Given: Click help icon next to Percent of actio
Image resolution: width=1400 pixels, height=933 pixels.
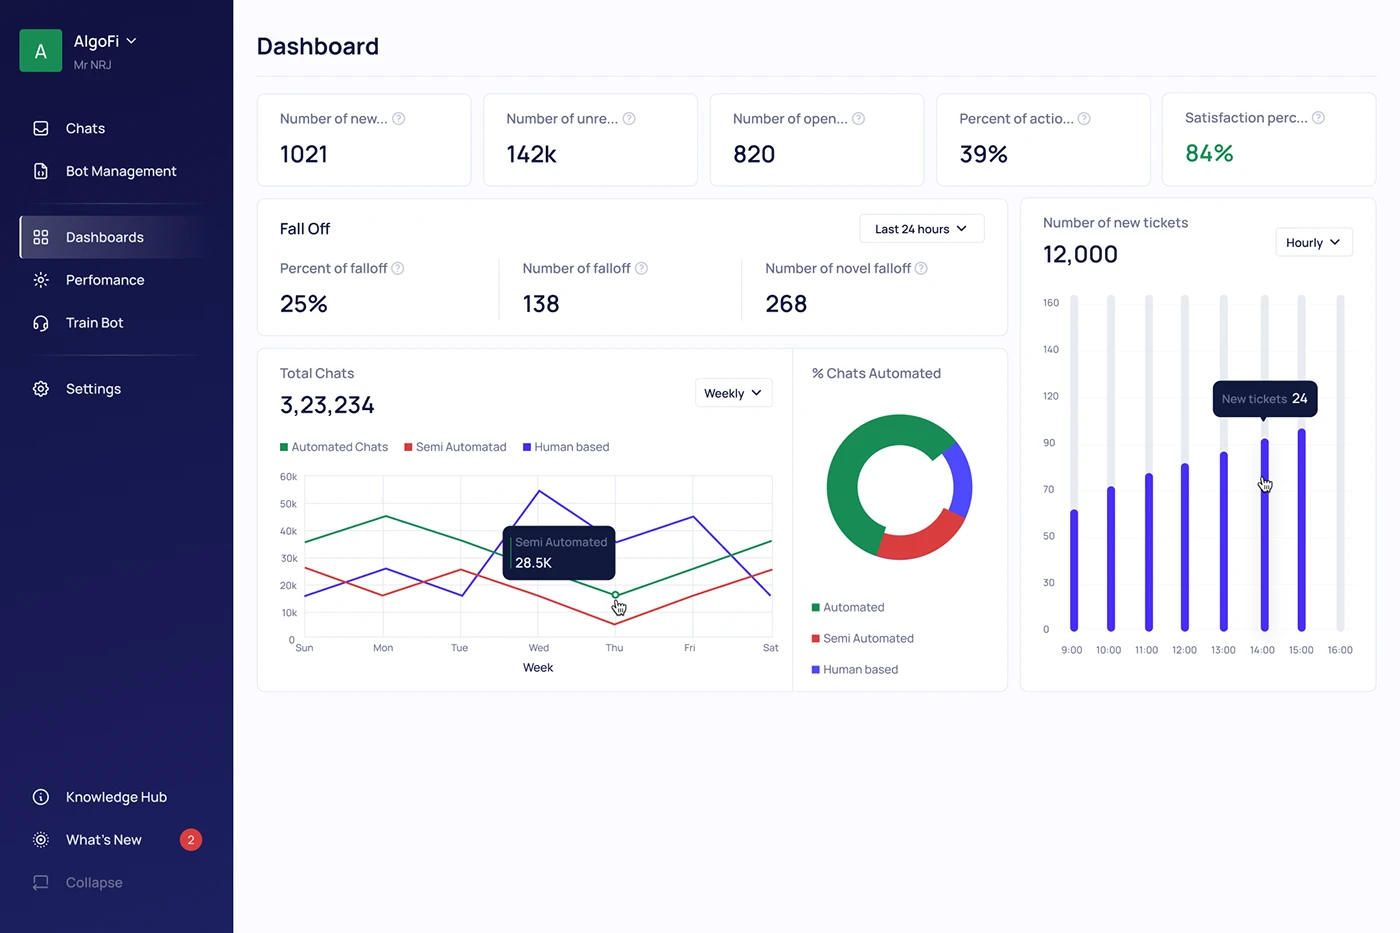Looking at the screenshot, I should point(1084,119).
